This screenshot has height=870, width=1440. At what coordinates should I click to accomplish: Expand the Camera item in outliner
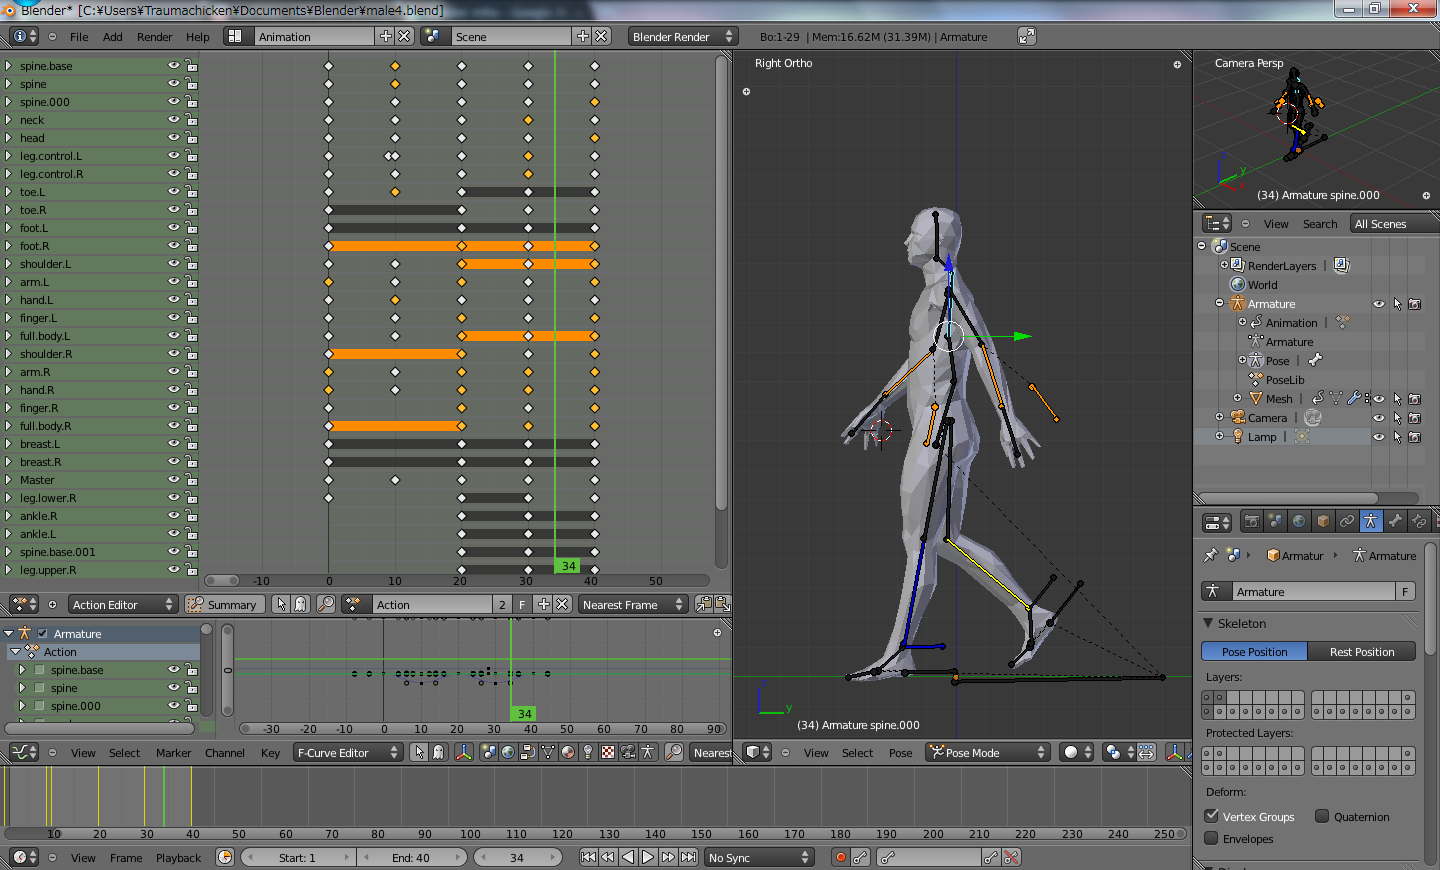pyautogui.click(x=1219, y=417)
